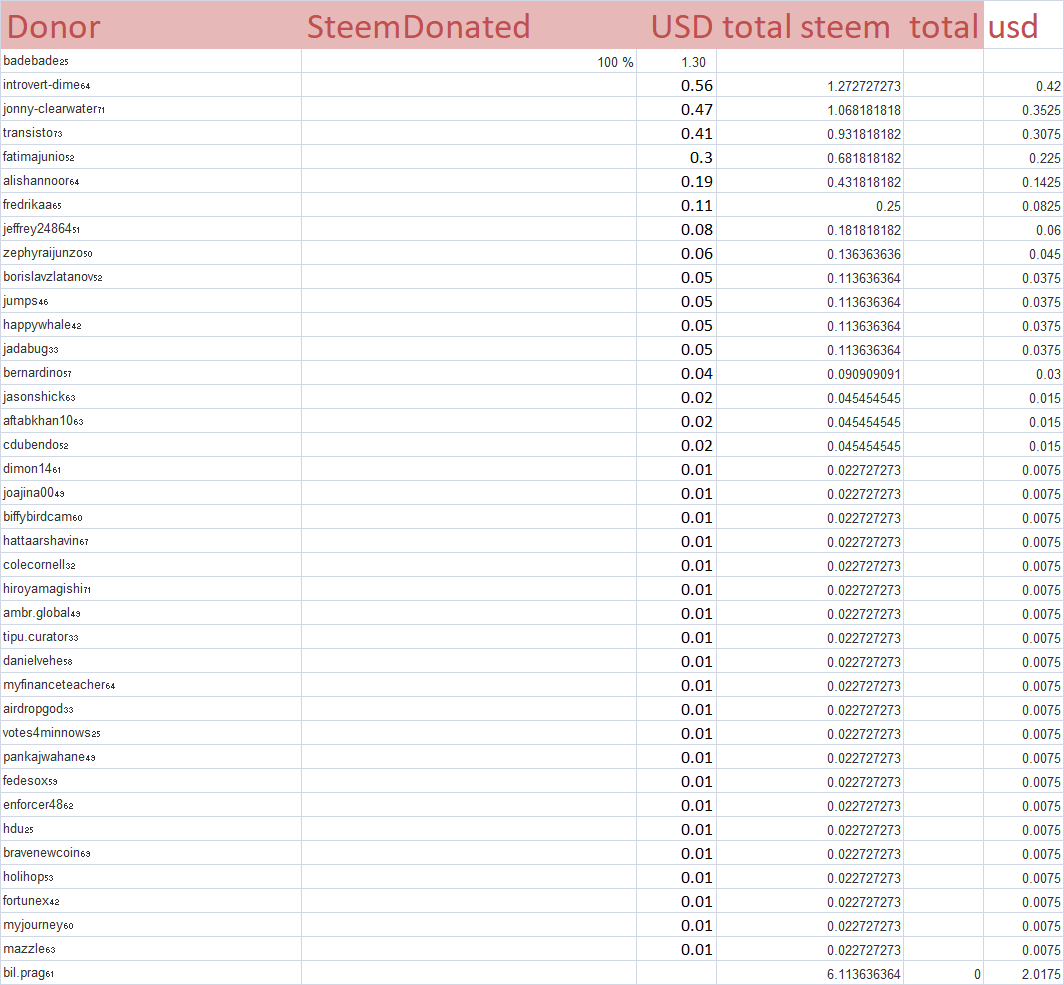Viewport: 1064px width, 985px height.
Task: Select the bernardino donor cell
Action: (x=151, y=373)
